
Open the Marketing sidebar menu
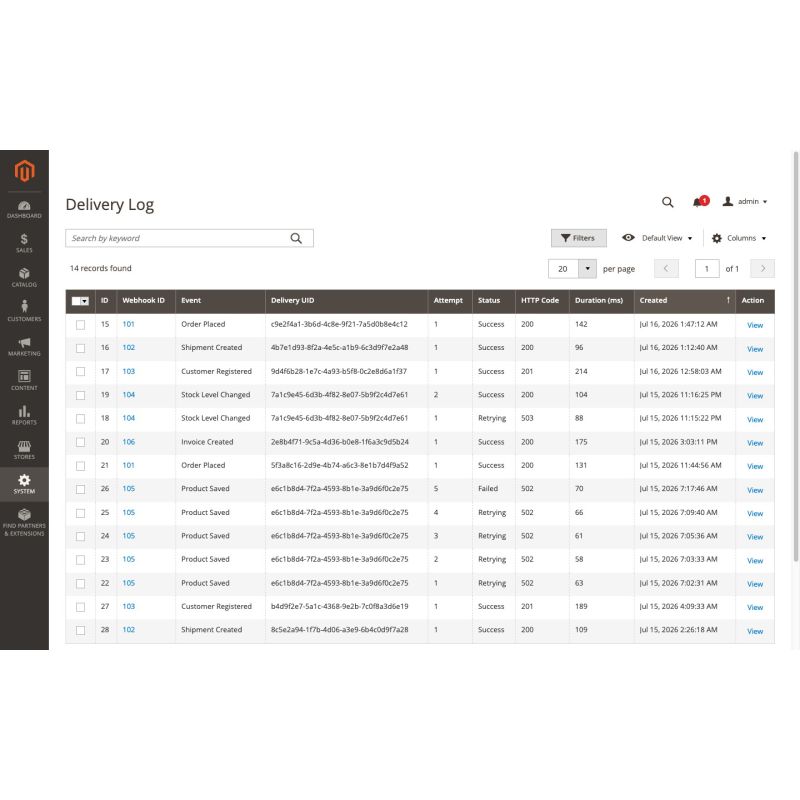(24, 346)
